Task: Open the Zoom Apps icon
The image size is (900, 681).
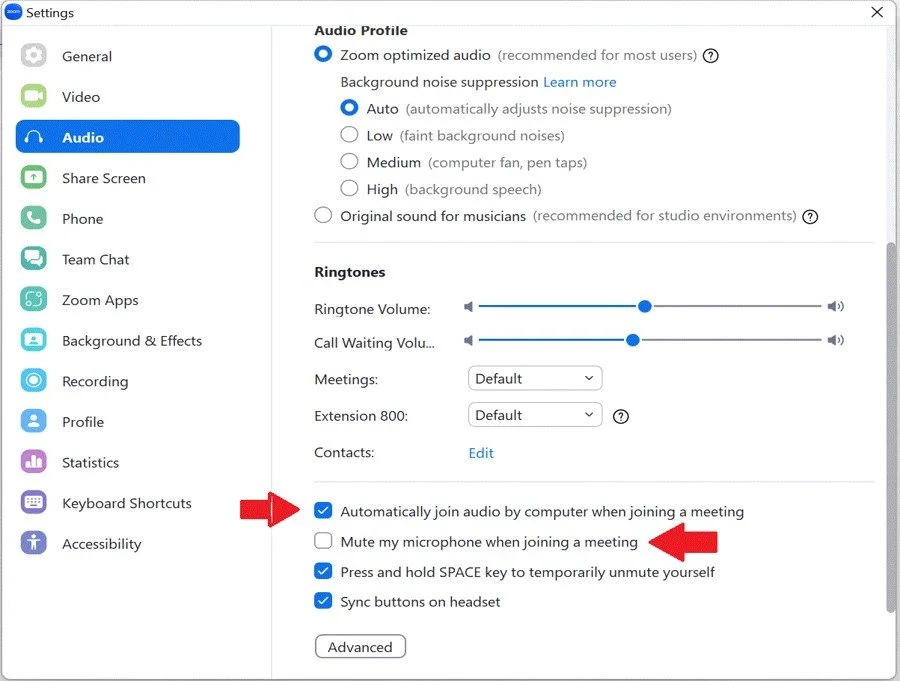Action: point(33,299)
